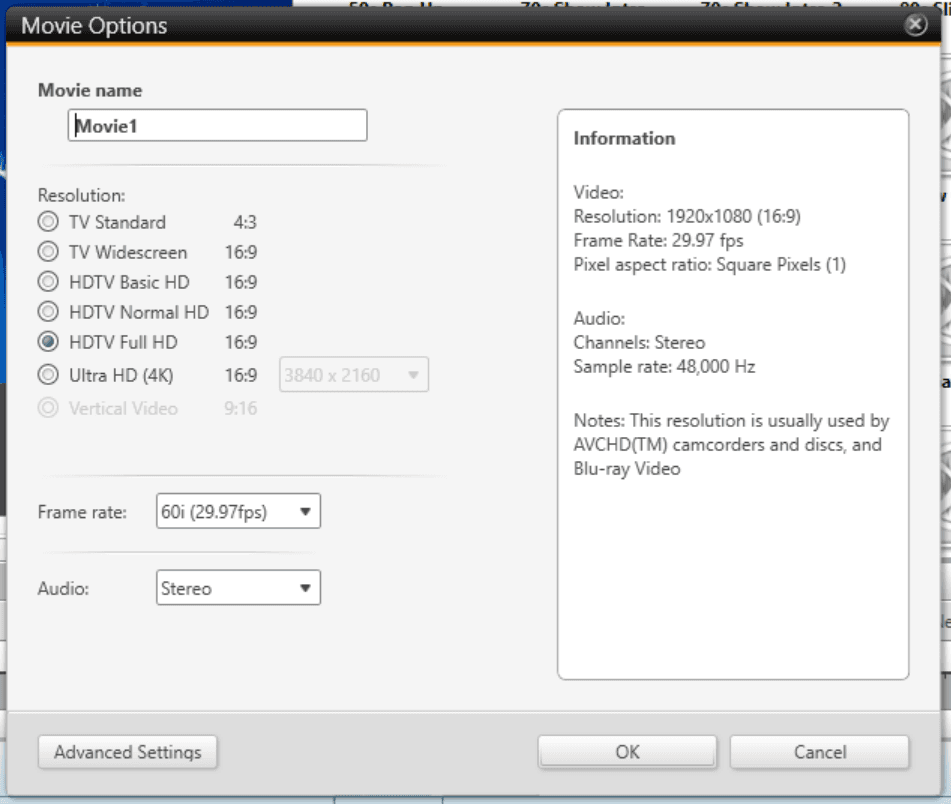Screen dimensions: 951x804
Task: Close the Movie Options dialog
Action: coord(915,25)
